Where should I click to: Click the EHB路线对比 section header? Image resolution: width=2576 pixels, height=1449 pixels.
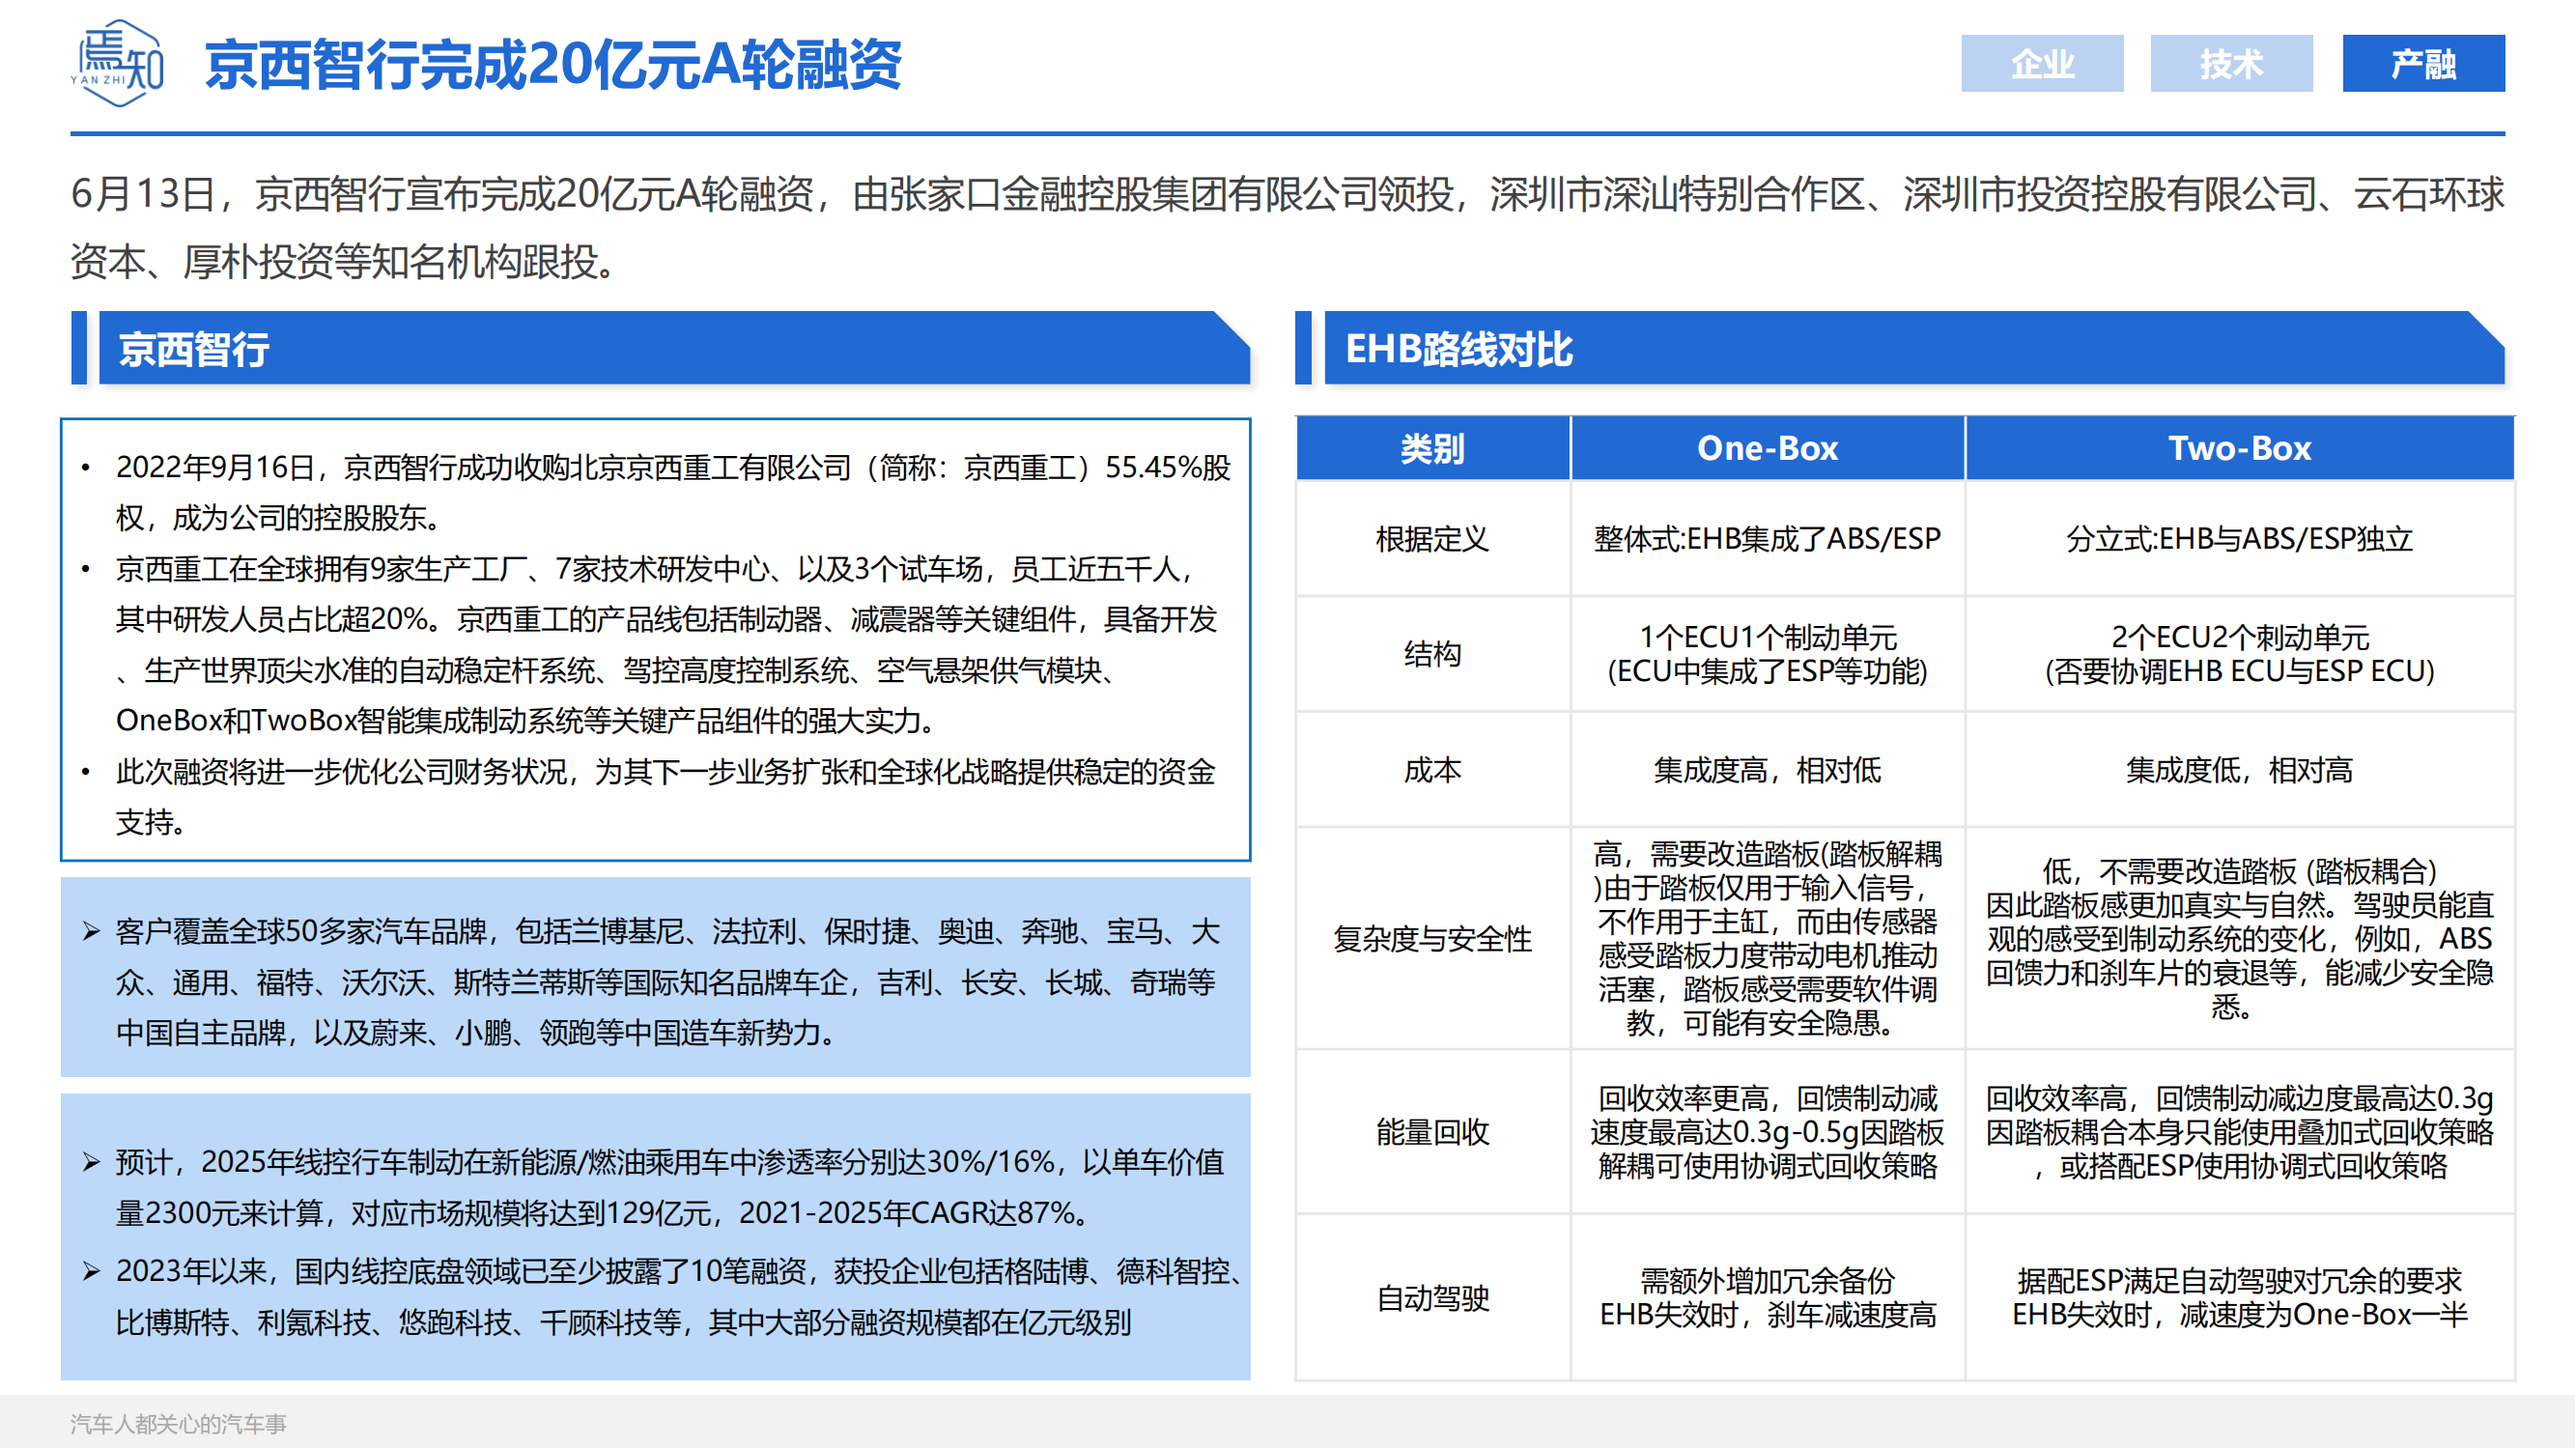pyautogui.click(x=1914, y=349)
